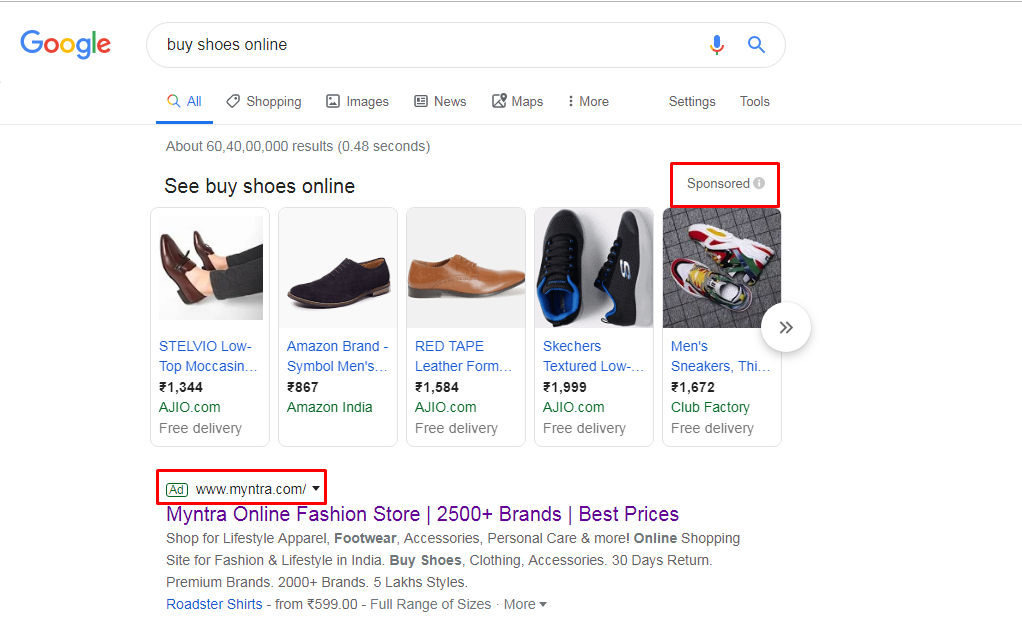Click the blue search magnifier button

(x=756, y=44)
